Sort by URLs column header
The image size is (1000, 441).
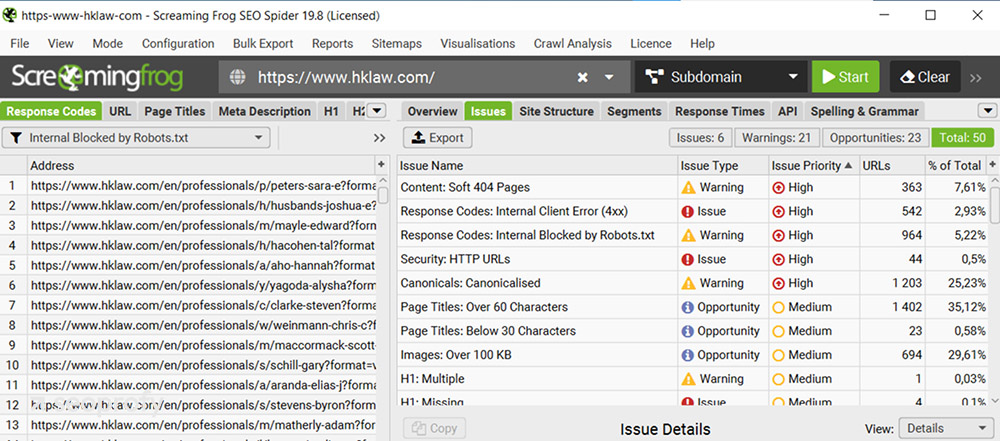pyautogui.click(x=892, y=165)
